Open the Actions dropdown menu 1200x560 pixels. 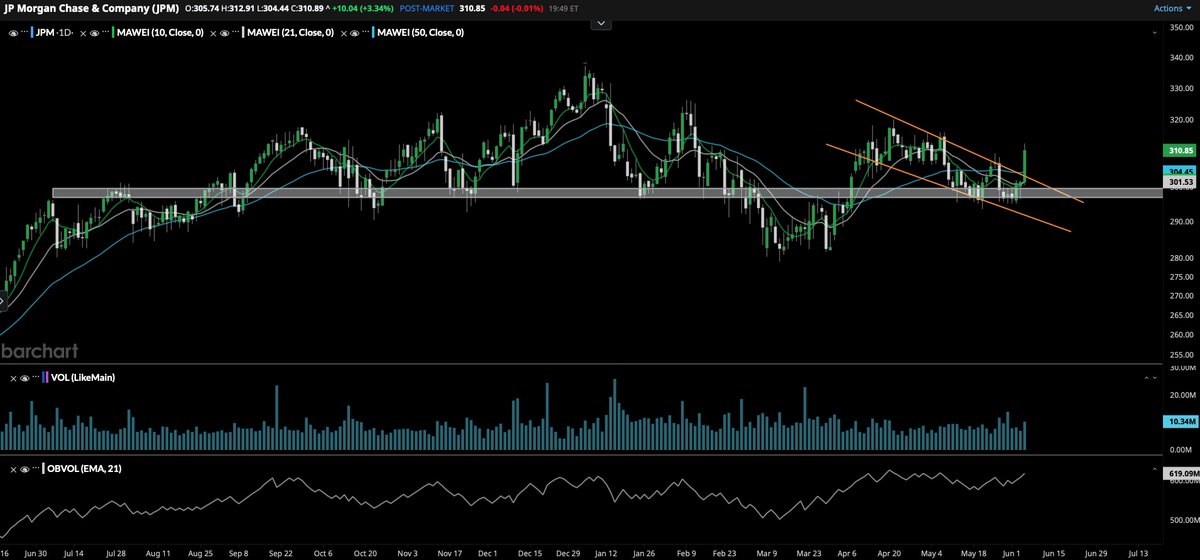[x=1171, y=8]
